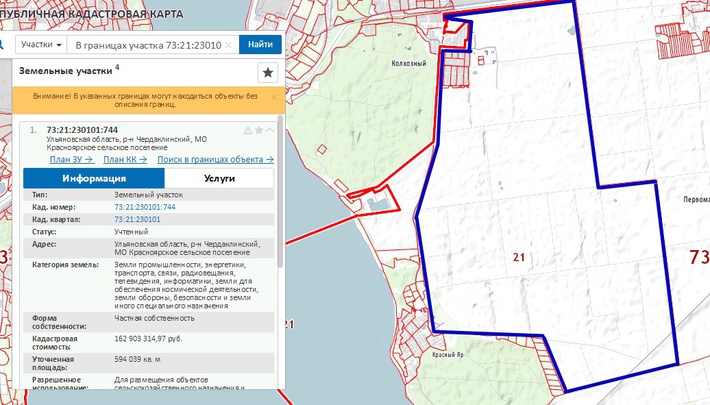Add parcel 73:21:230101:744 to favorites star
710x405 pixels.
pos(259,130)
